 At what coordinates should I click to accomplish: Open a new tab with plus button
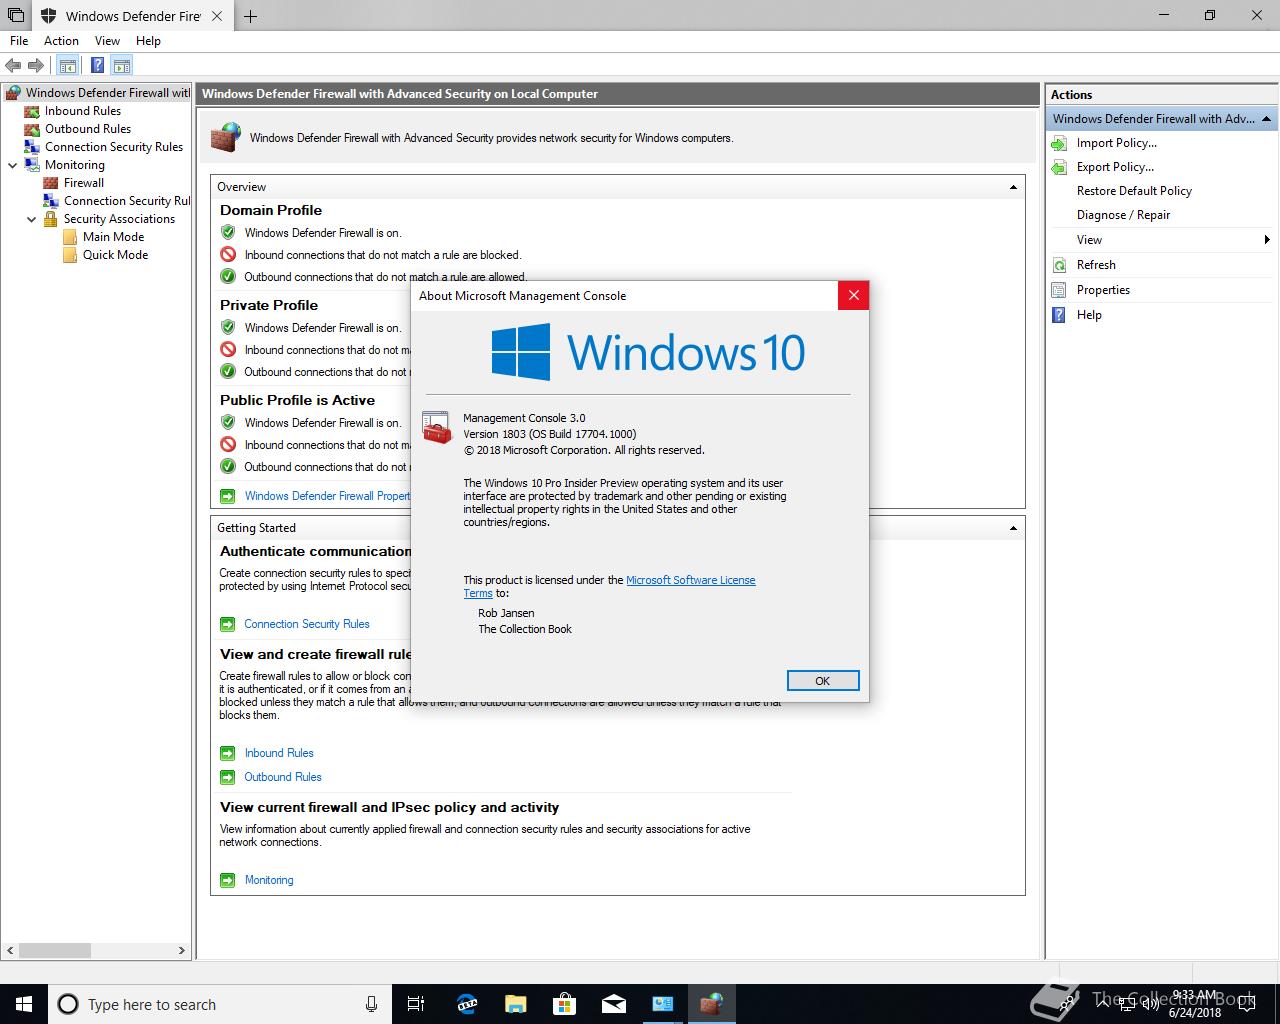click(250, 16)
